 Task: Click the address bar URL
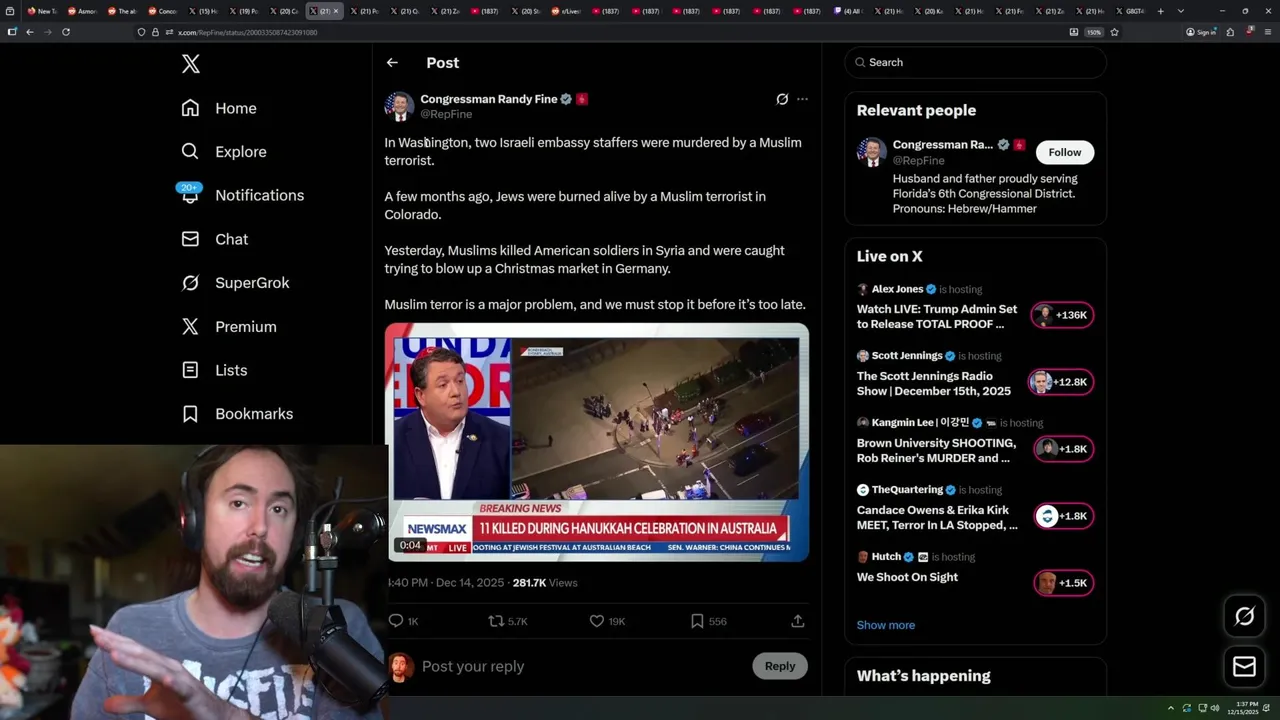(x=248, y=33)
